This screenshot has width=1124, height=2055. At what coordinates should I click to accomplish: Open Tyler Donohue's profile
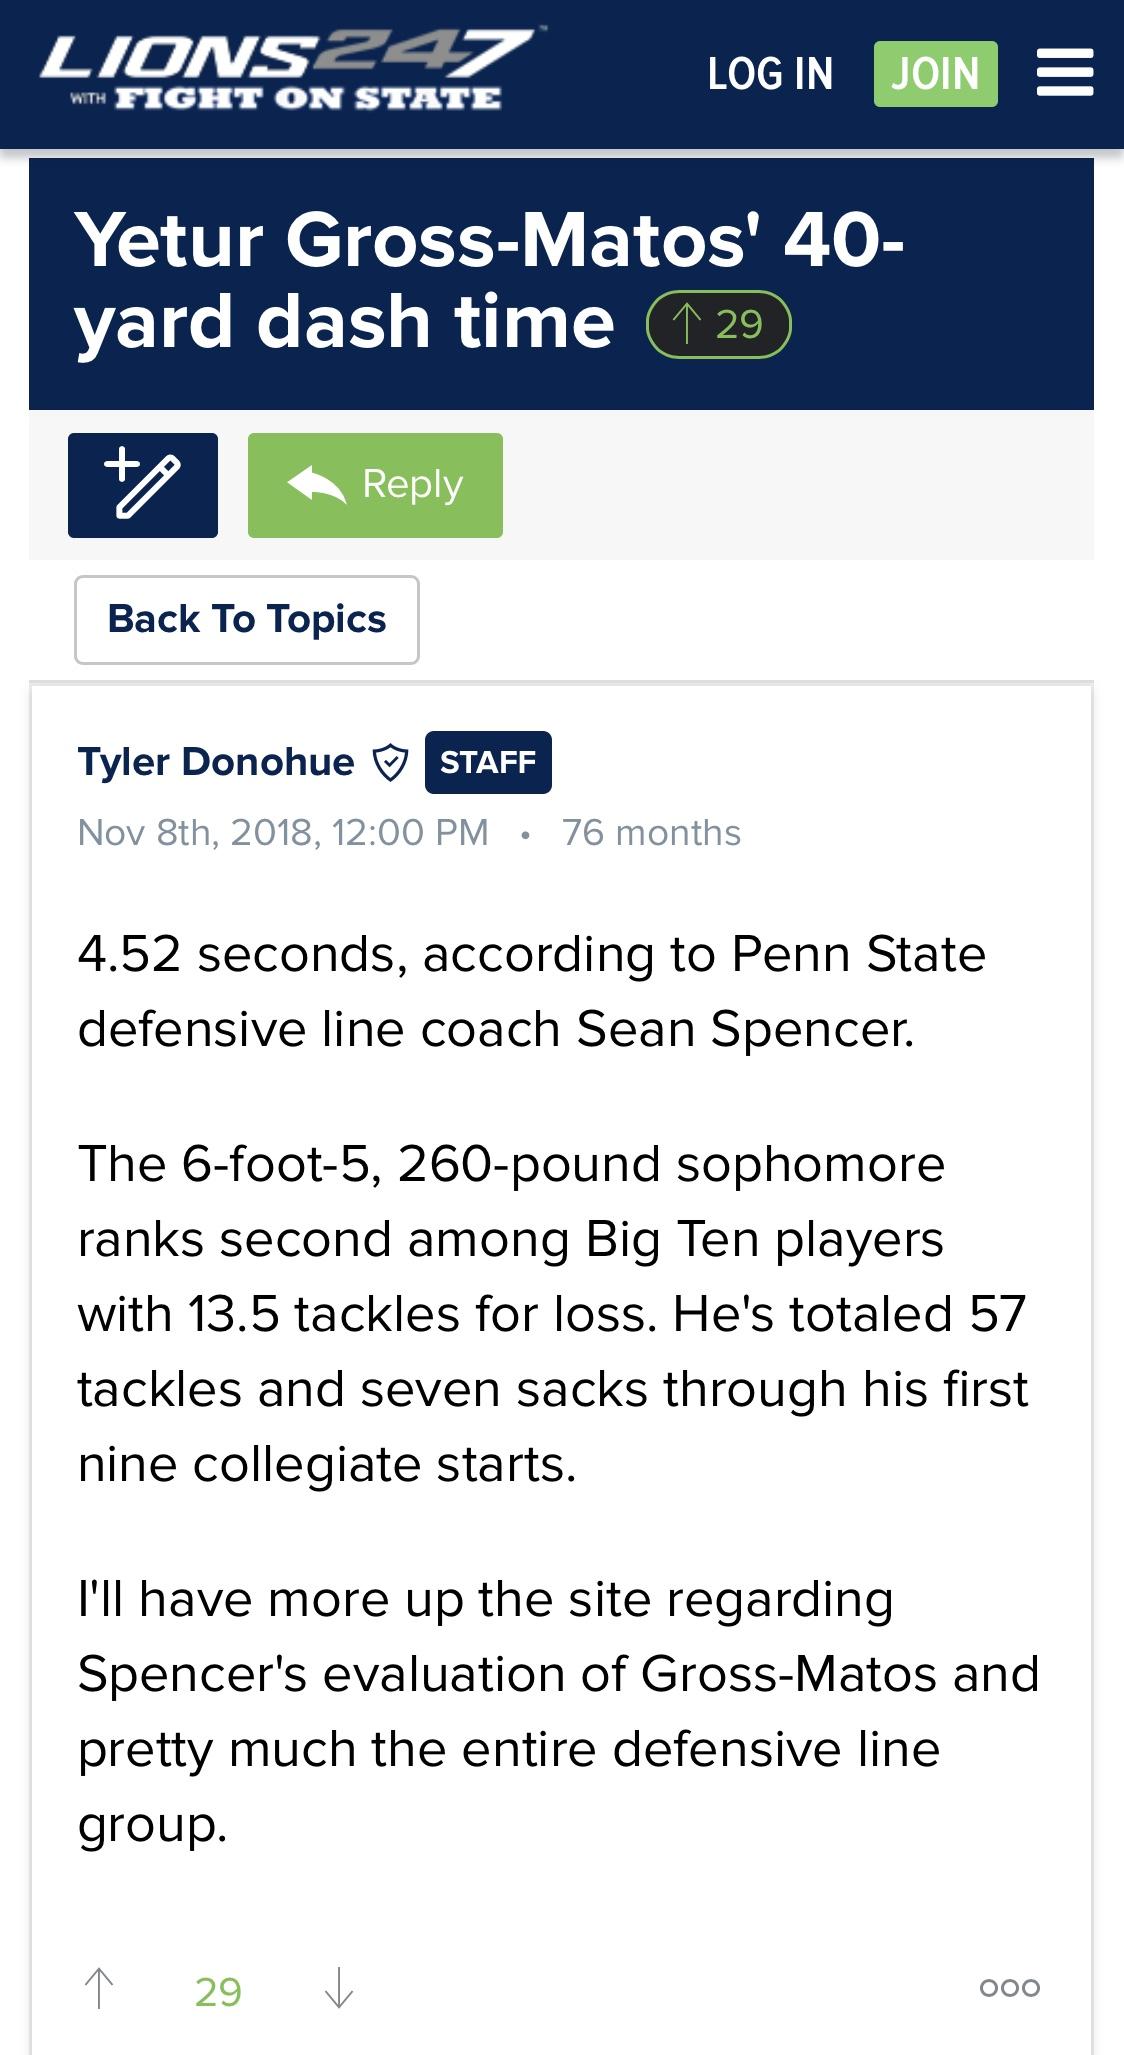click(216, 762)
